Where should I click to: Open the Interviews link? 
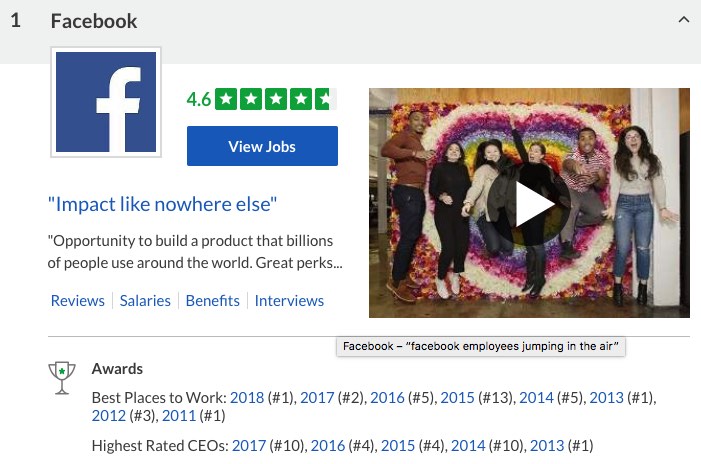[x=289, y=300]
